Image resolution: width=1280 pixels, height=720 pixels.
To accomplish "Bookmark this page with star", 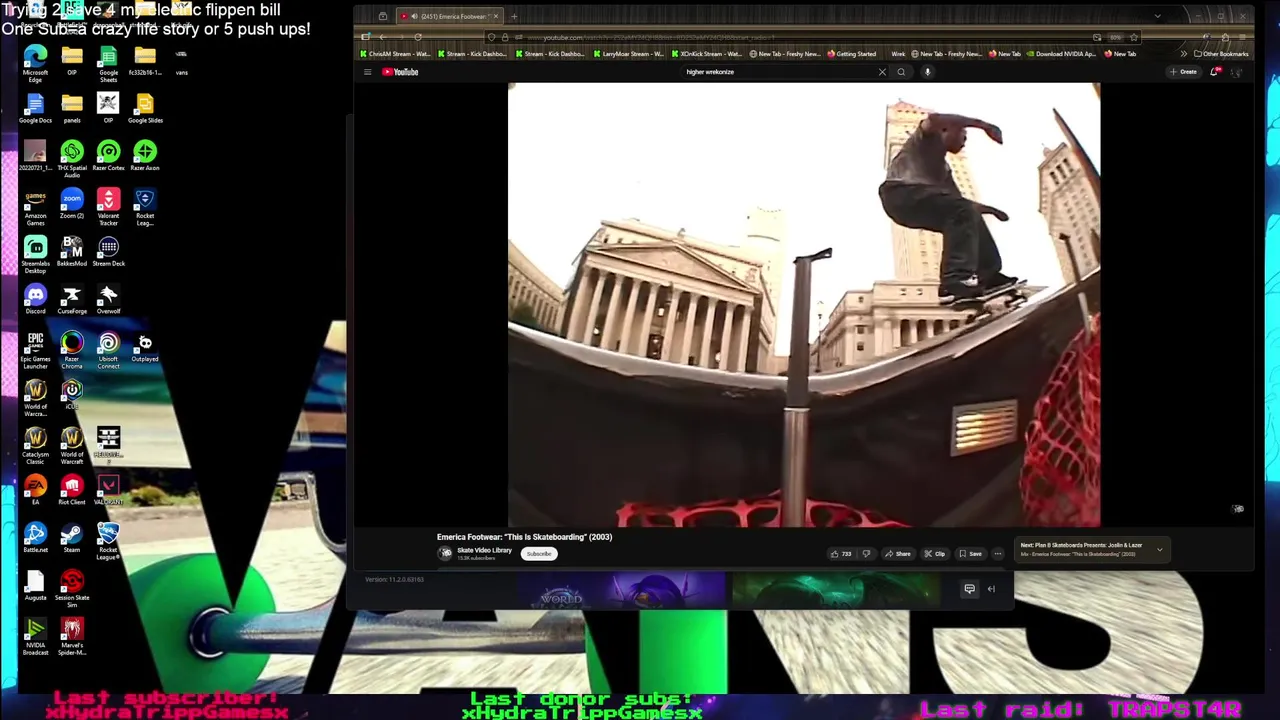I will coord(1133,37).
